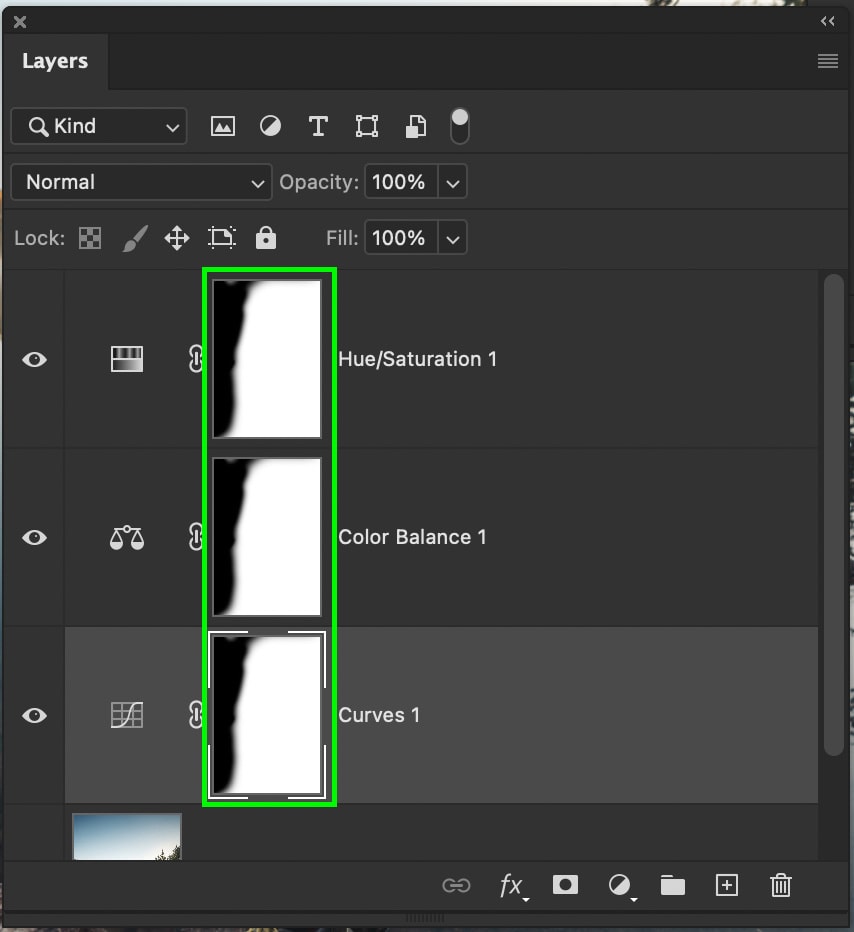Open the fx layer style menu
854x932 pixels.
(x=513, y=886)
